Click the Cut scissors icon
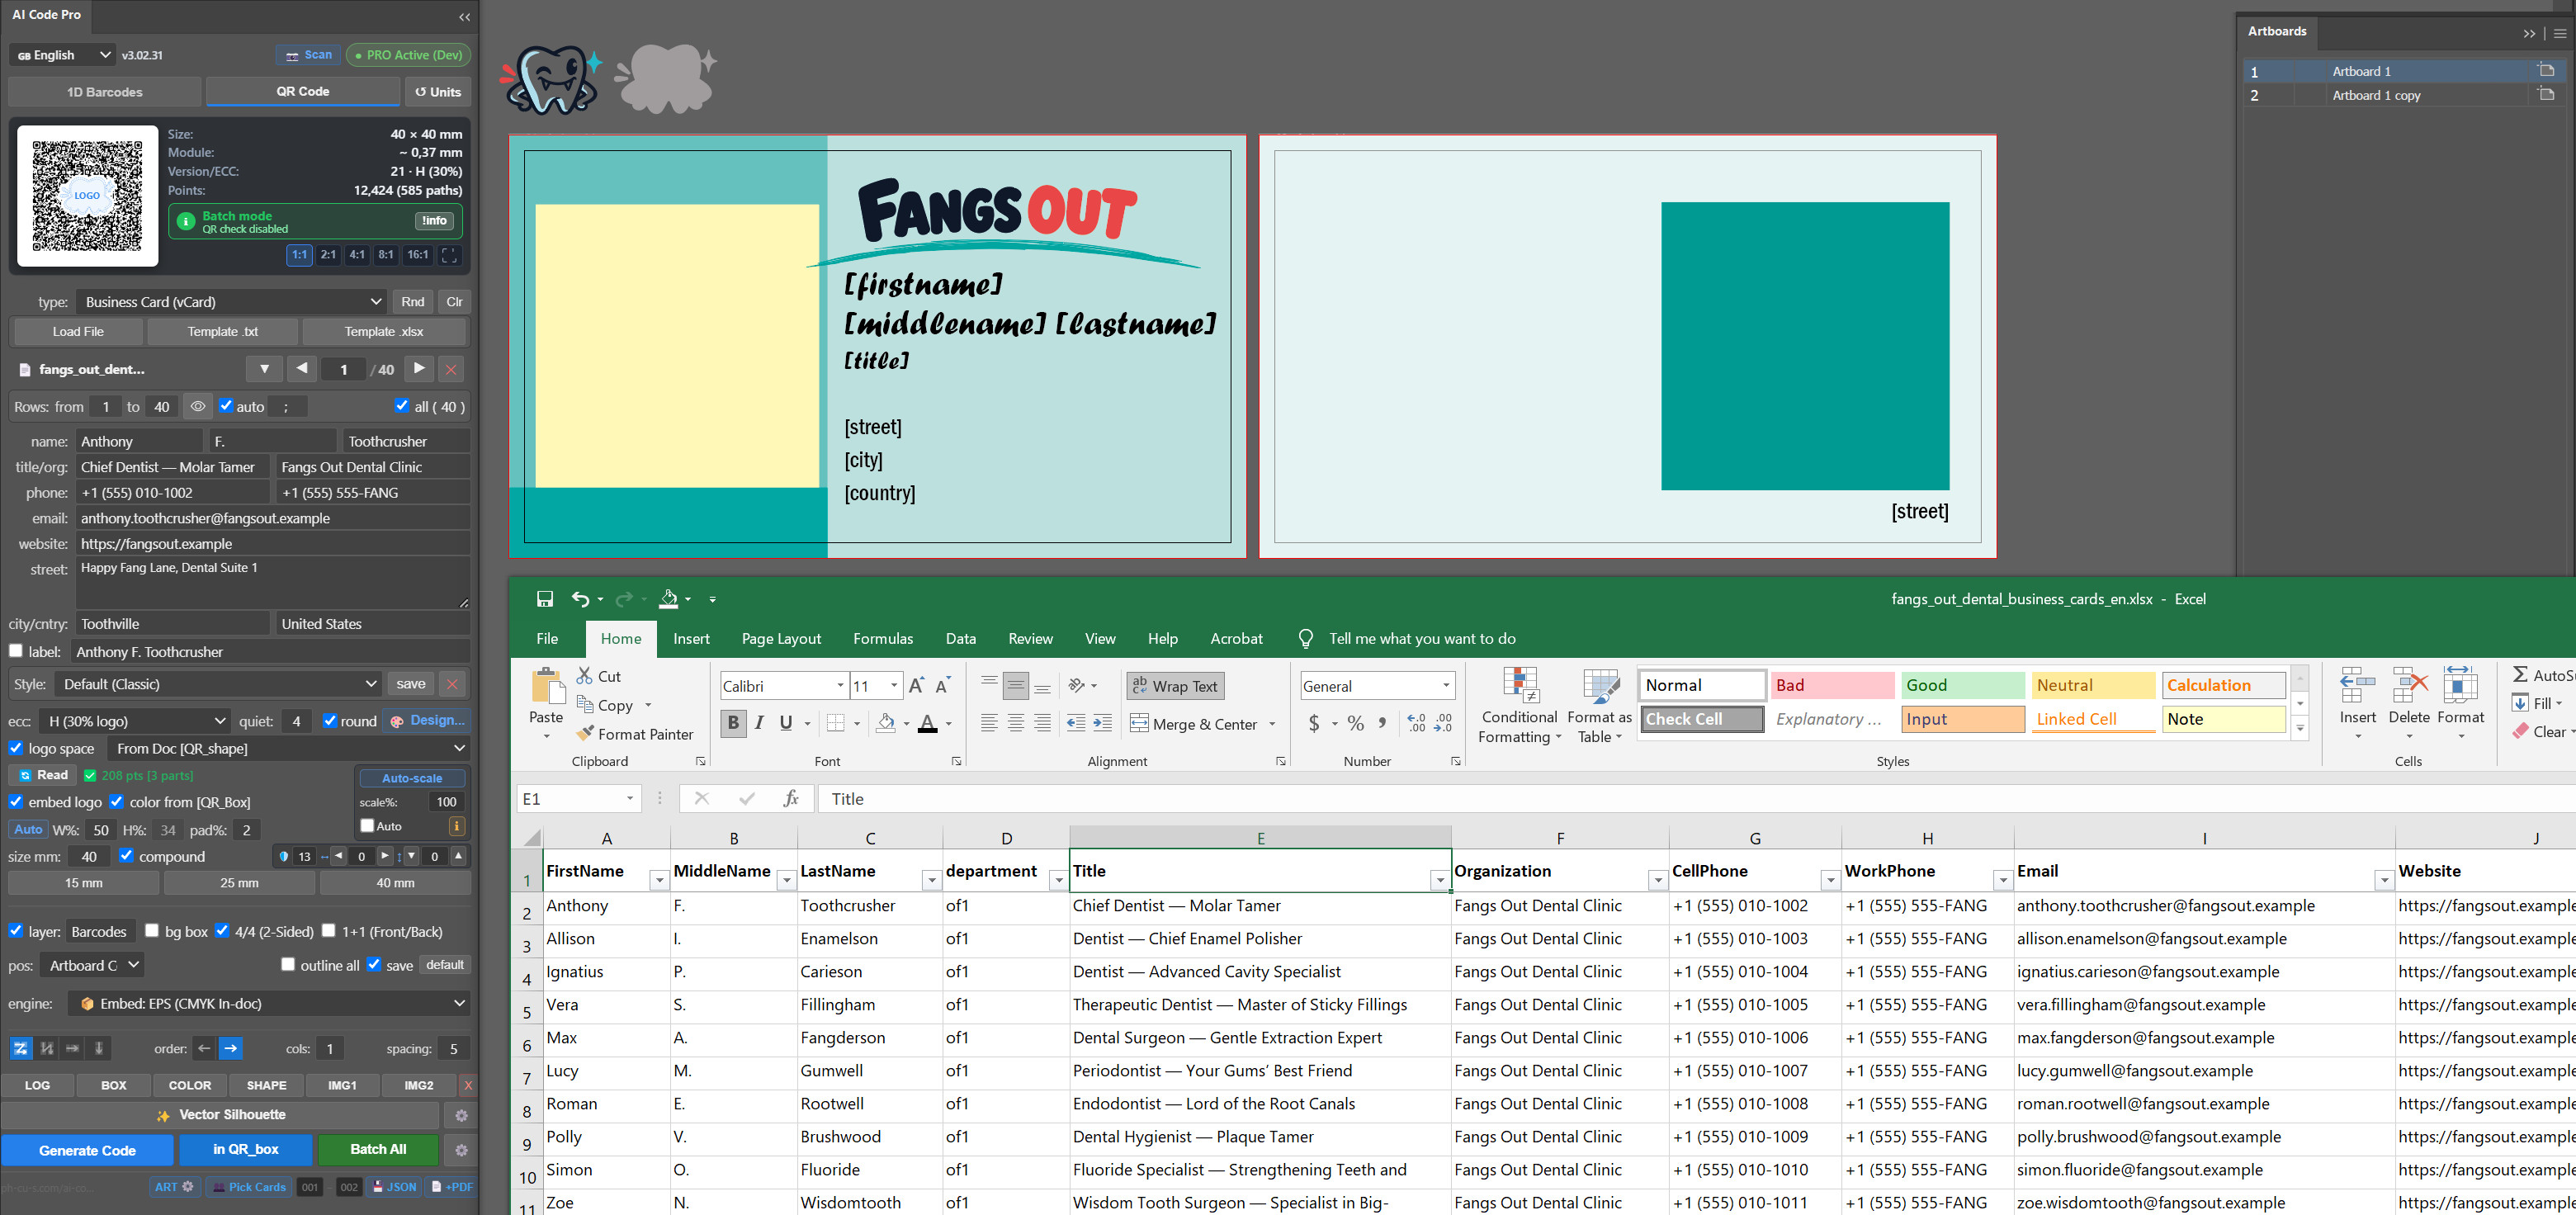Image resolution: width=2576 pixels, height=1215 pixels. [x=585, y=676]
